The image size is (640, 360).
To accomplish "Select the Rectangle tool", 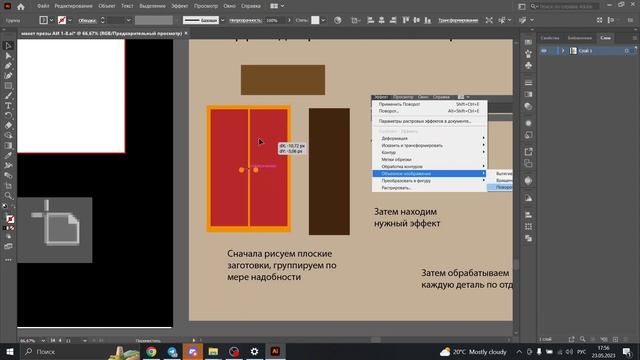I will (8, 86).
